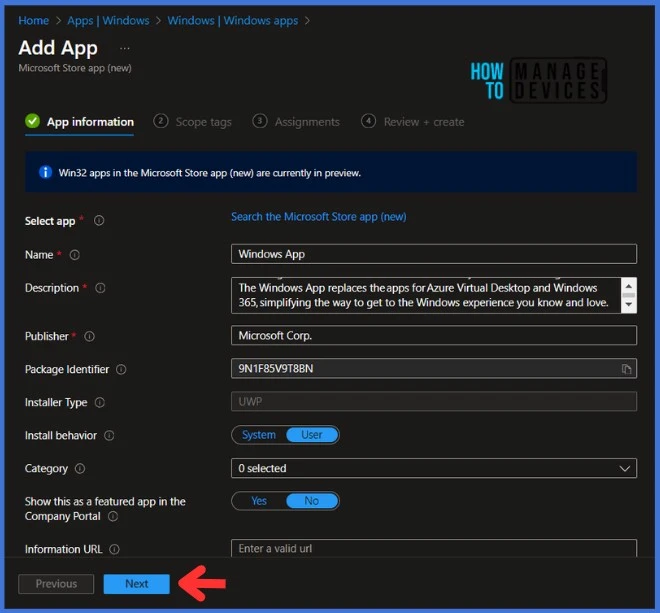Screen dimensions: 660x613
Task: Click the disabled Installer Type UWP field
Action: 434,402
